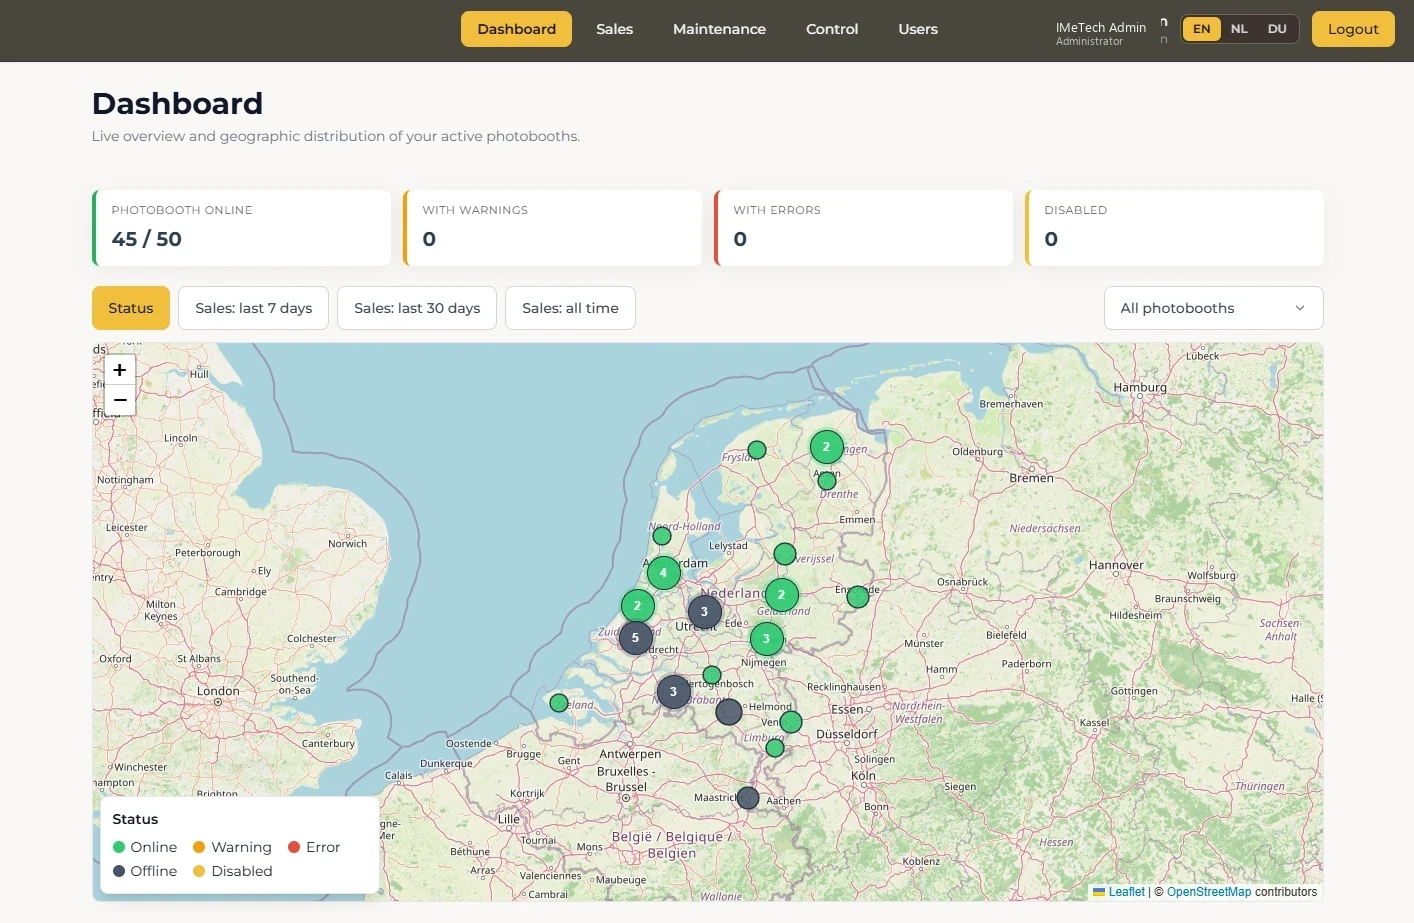This screenshot has height=923, width=1414.
Task: Show Sales: all time view
Action: [570, 308]
